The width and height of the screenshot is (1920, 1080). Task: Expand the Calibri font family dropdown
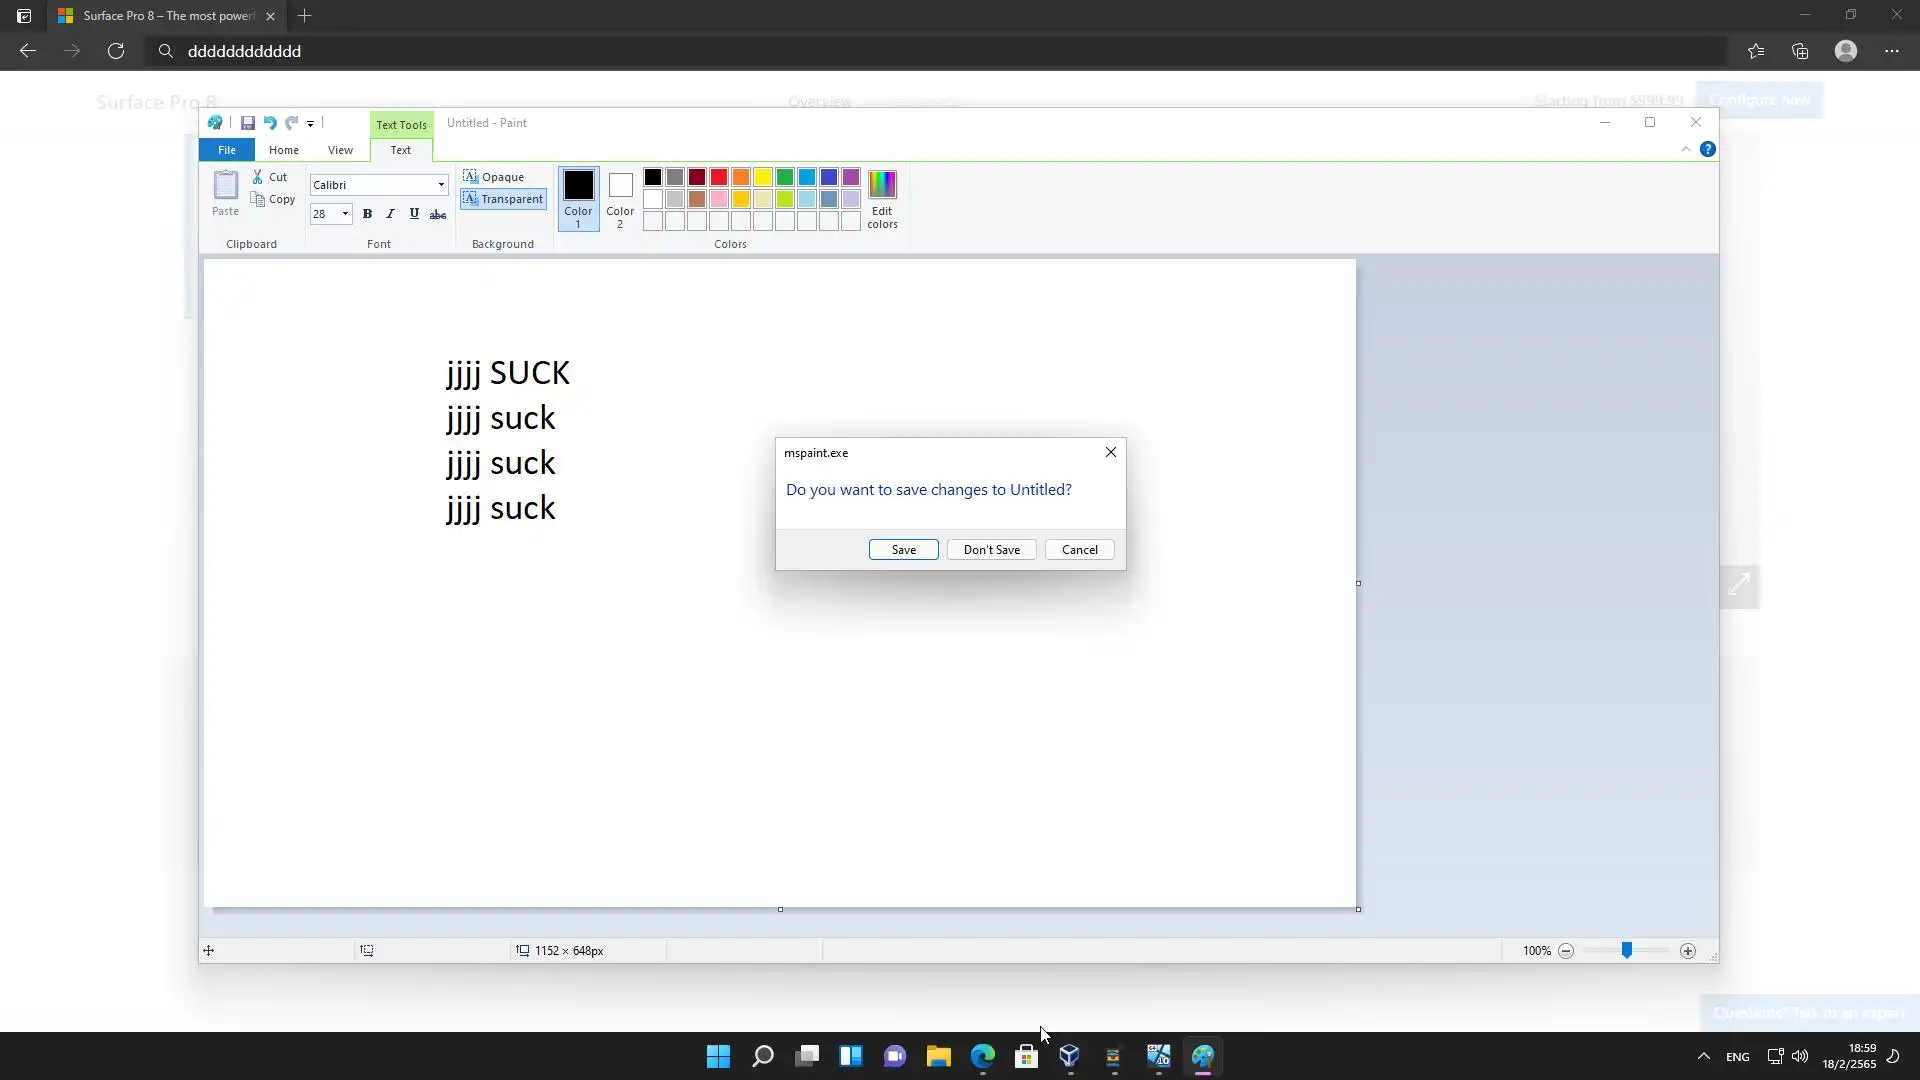441,185
